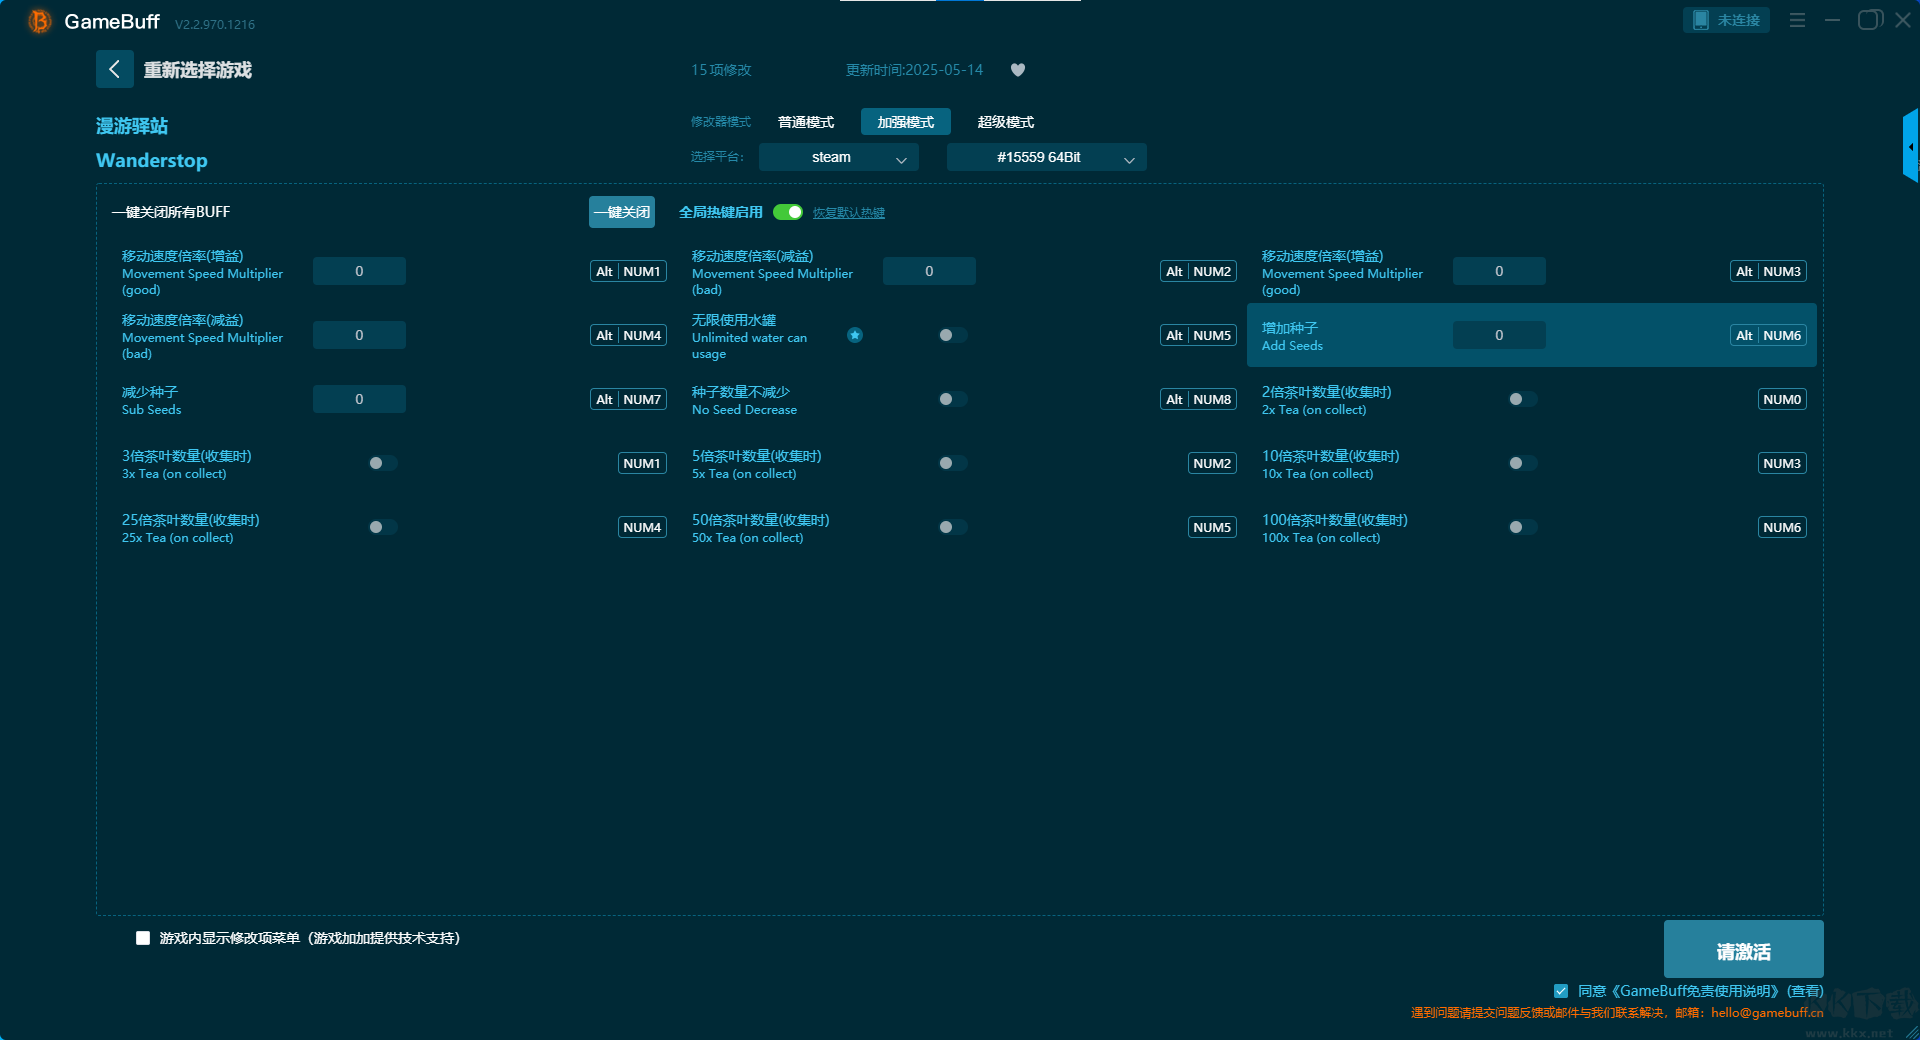The height and width of the screenshot is (1040, 1920).
Task: Switch to 普通模式 tab
Action: point(806,122)
